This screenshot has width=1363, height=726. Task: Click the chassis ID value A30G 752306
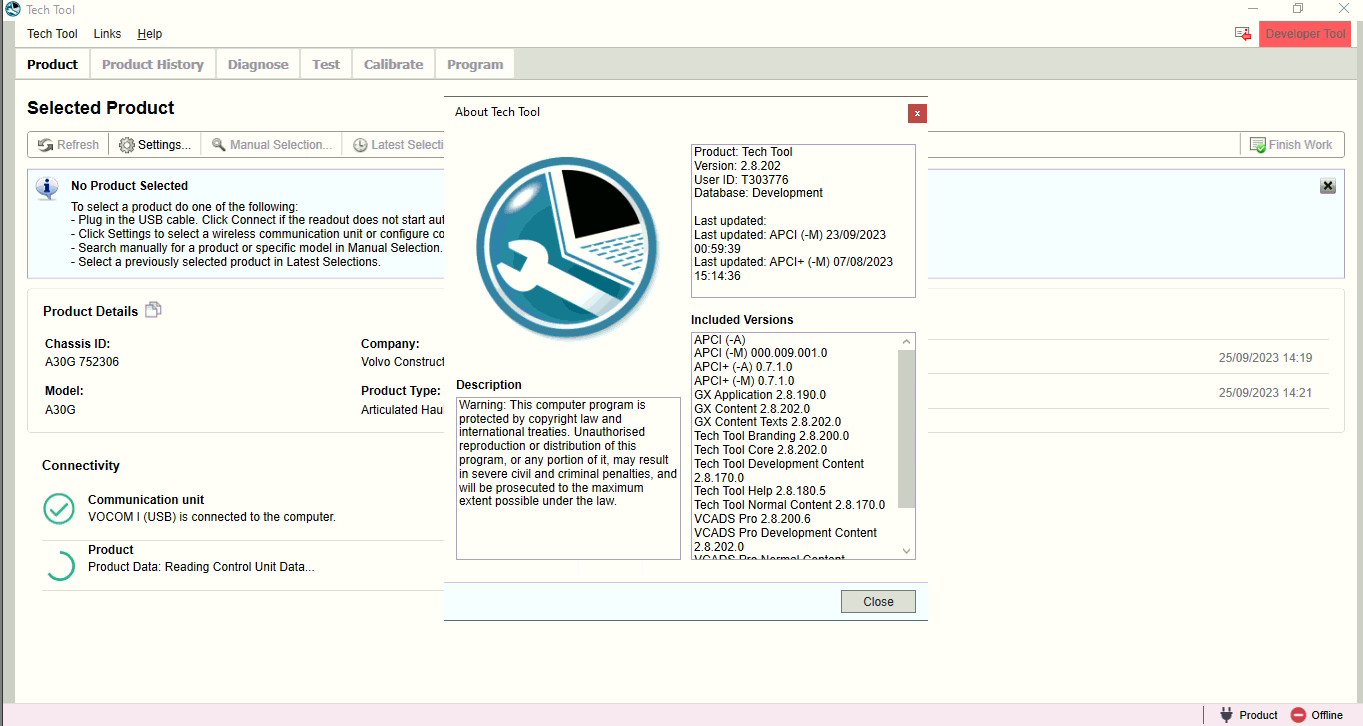click(82, 362)
